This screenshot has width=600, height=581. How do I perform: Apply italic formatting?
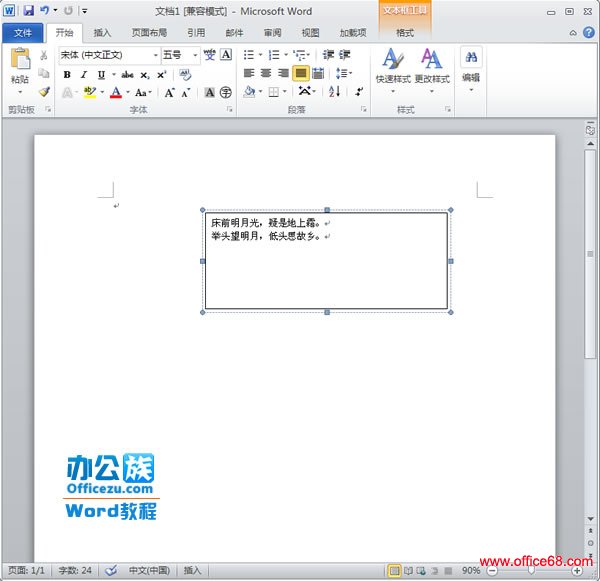click(84, 74)
